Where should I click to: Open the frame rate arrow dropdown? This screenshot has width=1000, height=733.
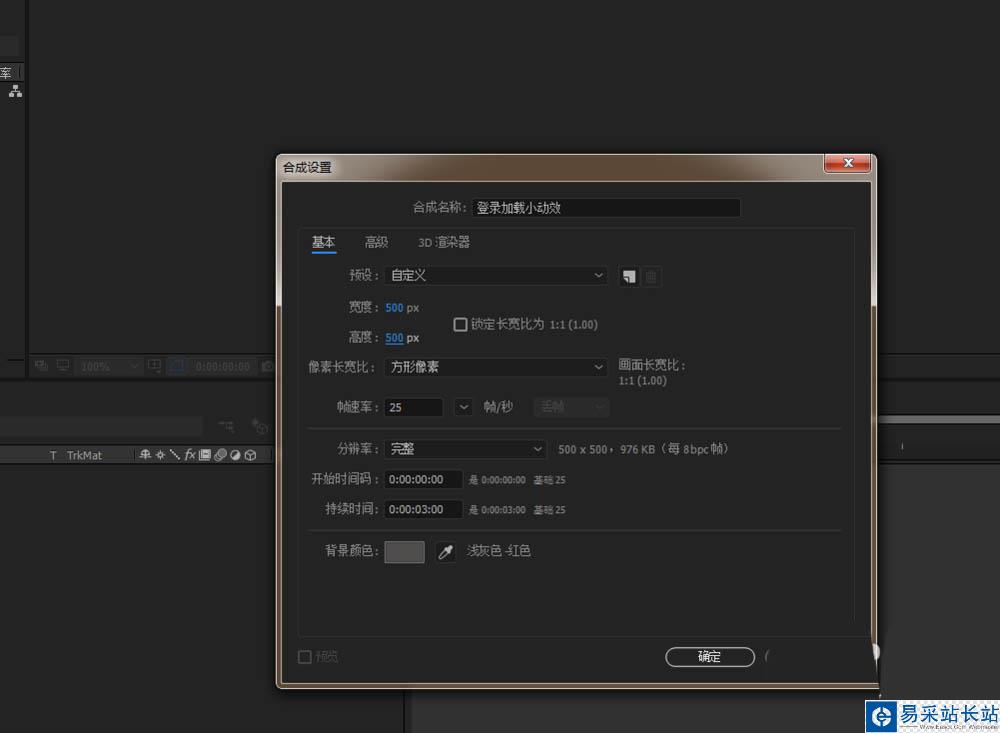click(x=464, y=407)
